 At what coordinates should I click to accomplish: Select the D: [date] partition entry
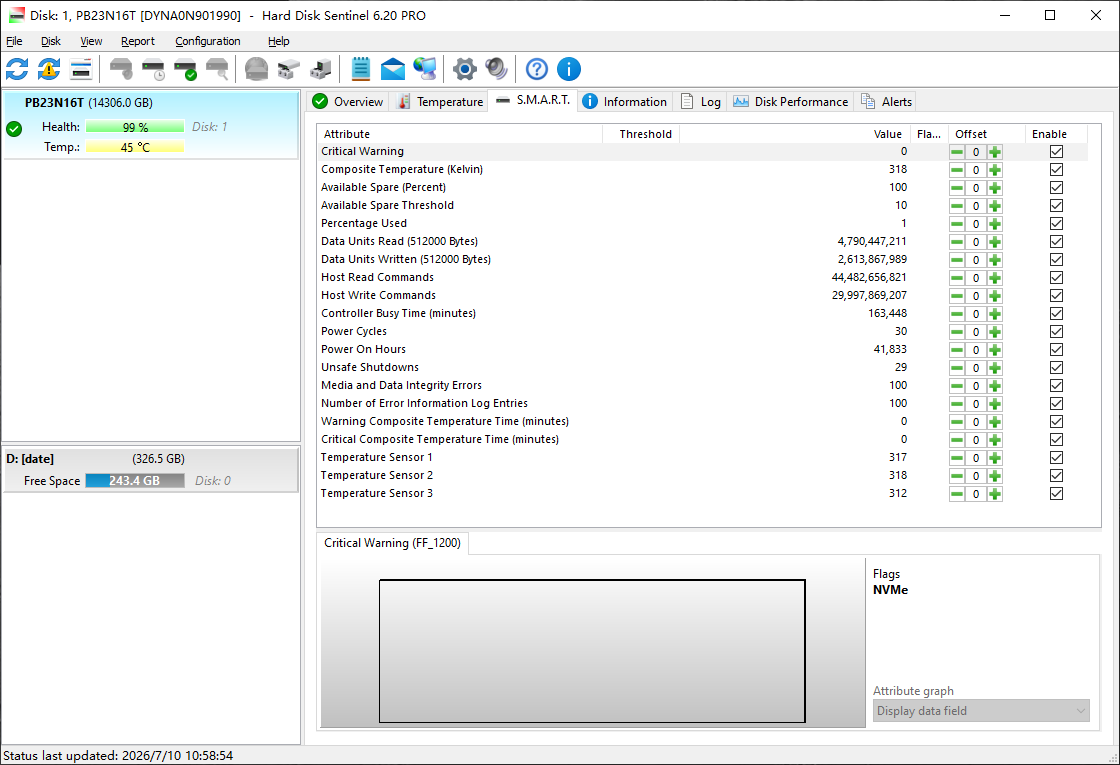coord(151,470)
